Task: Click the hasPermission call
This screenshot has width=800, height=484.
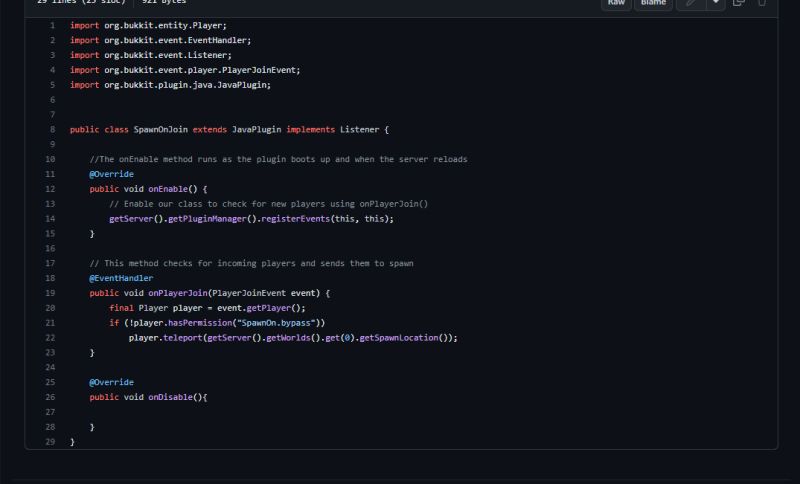Action: (x=200, y=323)
